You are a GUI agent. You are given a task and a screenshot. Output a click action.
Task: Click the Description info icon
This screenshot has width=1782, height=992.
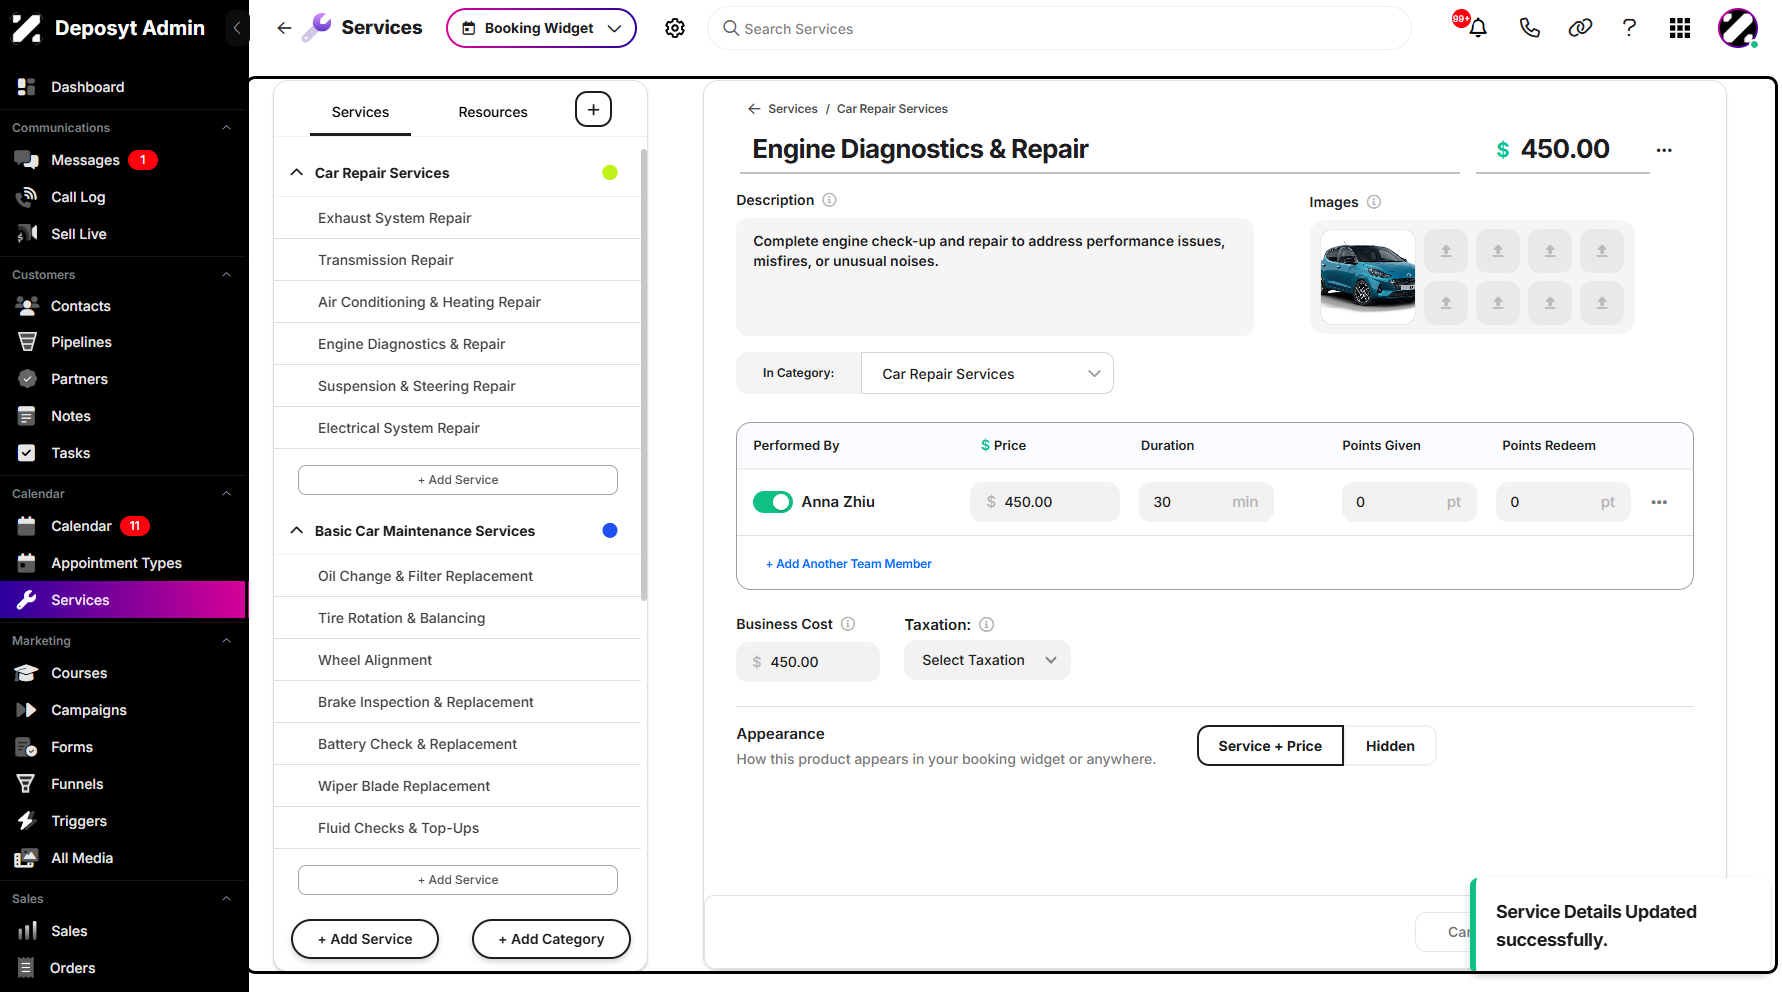tap(829, 200)
